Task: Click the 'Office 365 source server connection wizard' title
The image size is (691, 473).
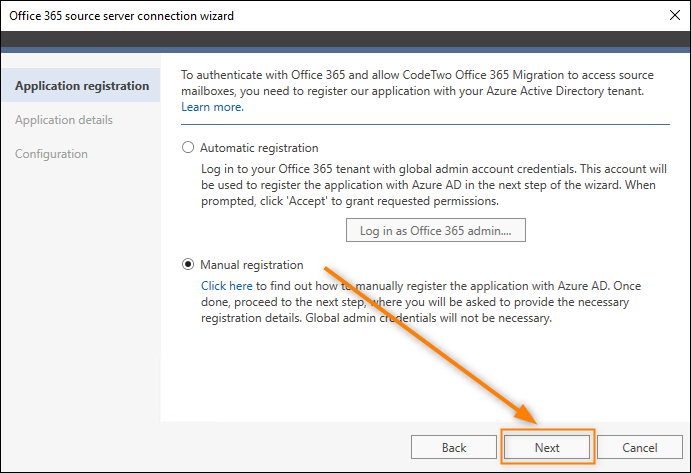Action: (122, 16)
